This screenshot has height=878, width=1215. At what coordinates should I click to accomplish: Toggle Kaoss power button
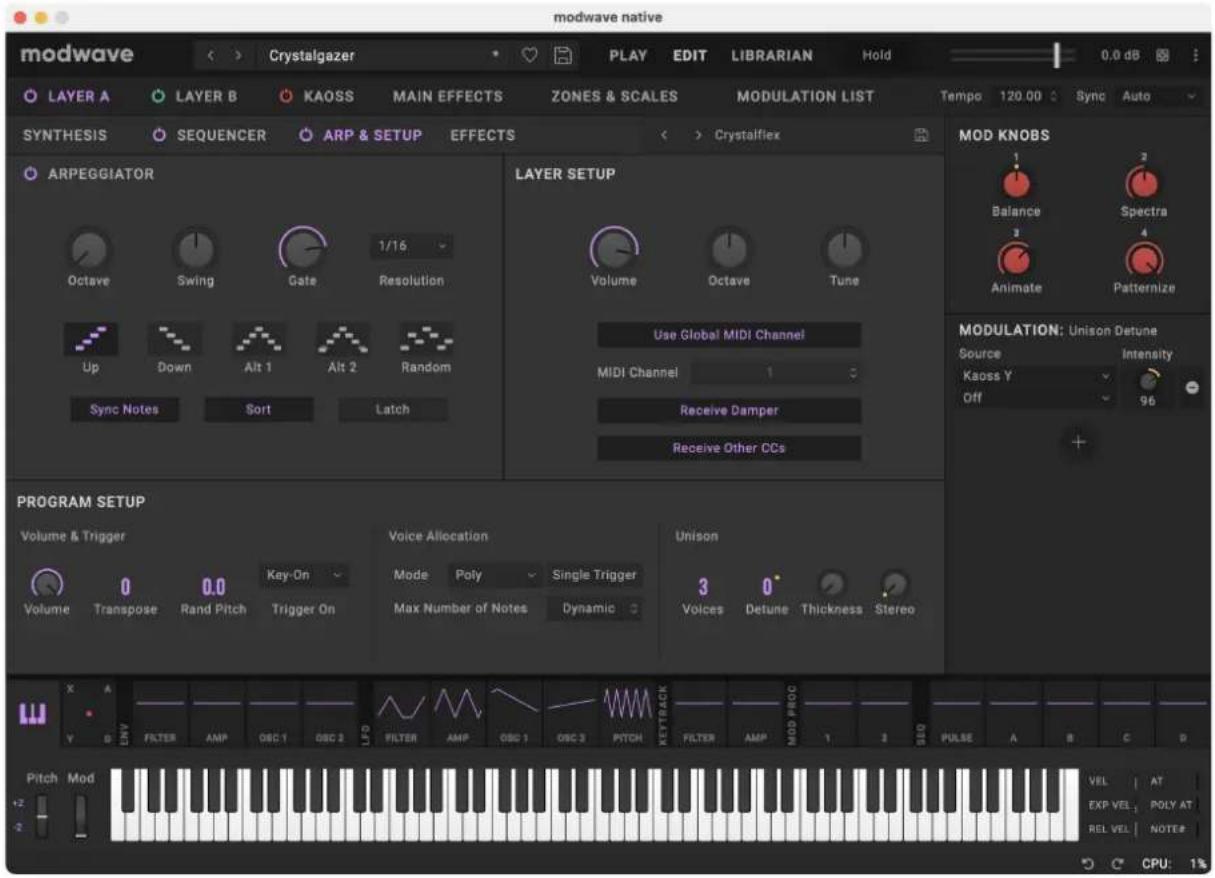(286, 96)
